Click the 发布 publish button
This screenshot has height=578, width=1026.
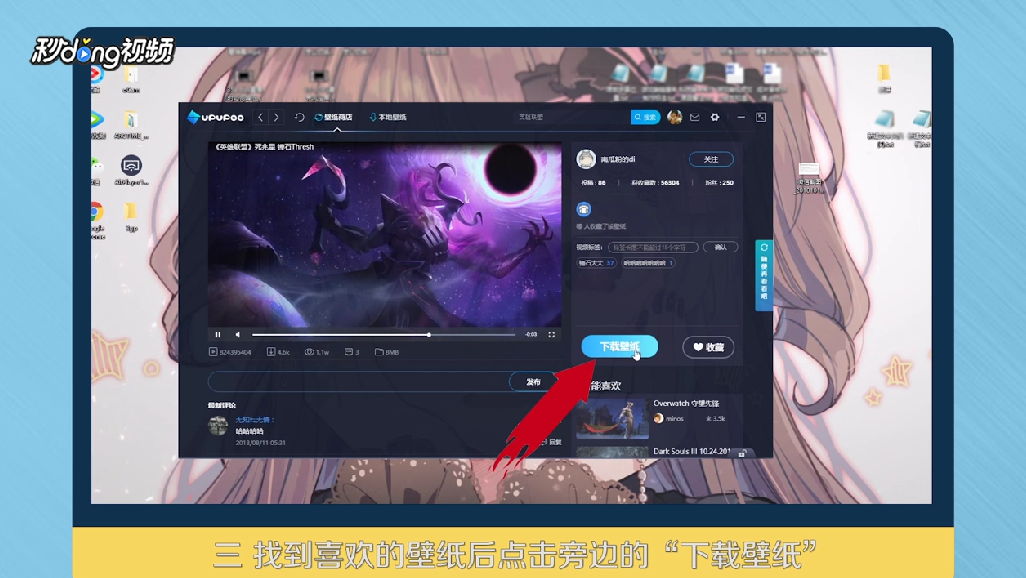pos(533,382)
